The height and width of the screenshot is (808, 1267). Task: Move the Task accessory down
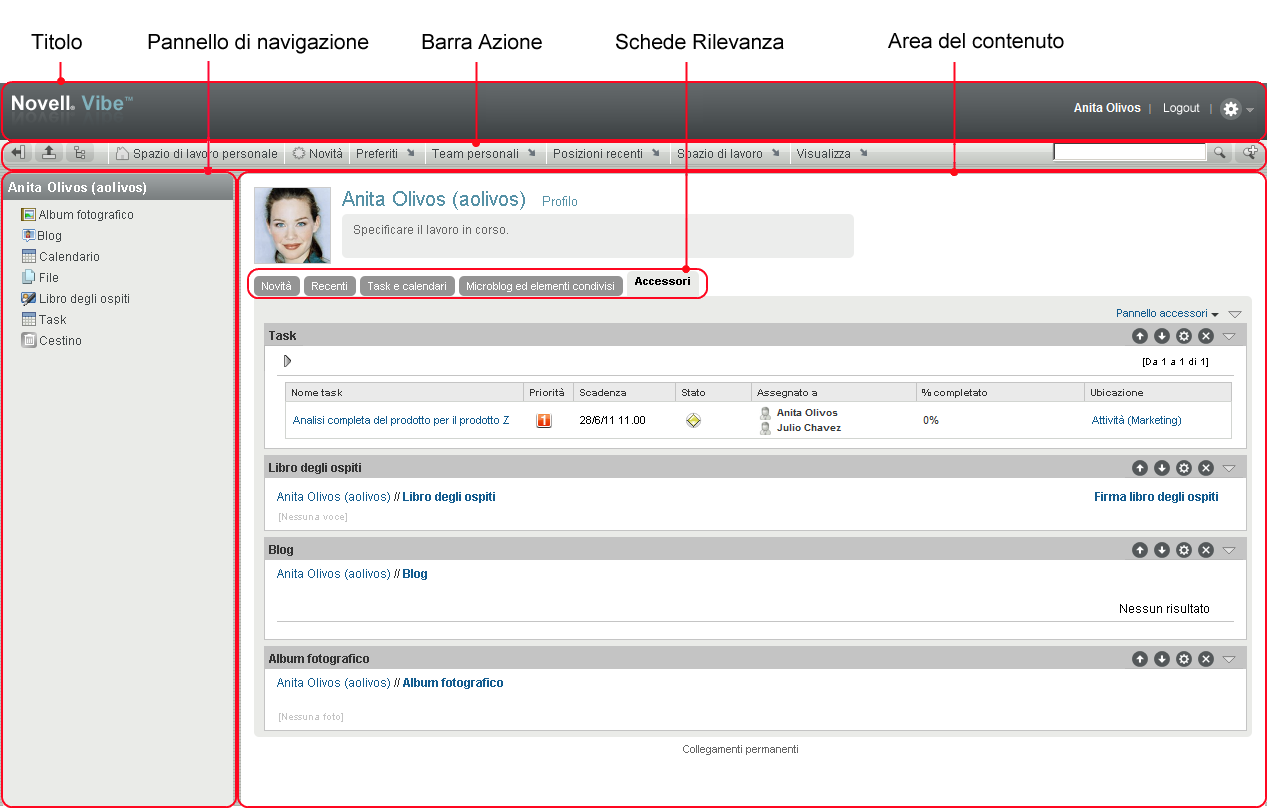(x=1162, y=336)
